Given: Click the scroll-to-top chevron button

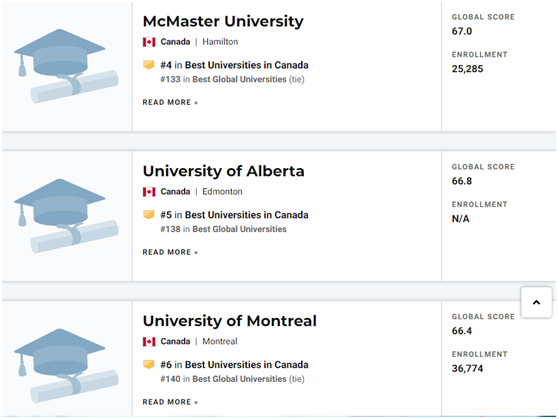Looking at the screenshot, I should click(536, 302).
